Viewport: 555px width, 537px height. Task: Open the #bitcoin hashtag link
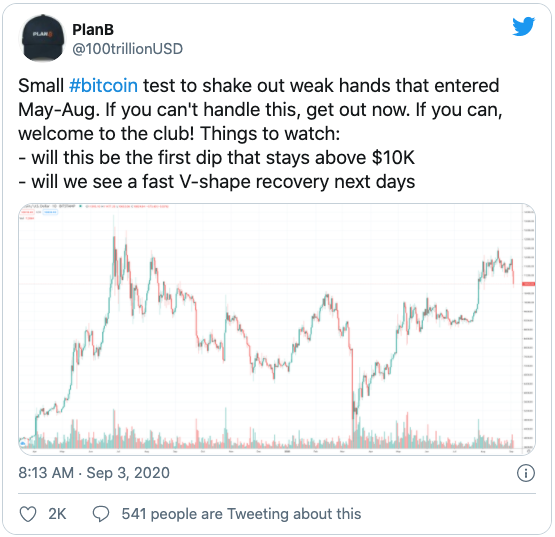click(103, 86)
